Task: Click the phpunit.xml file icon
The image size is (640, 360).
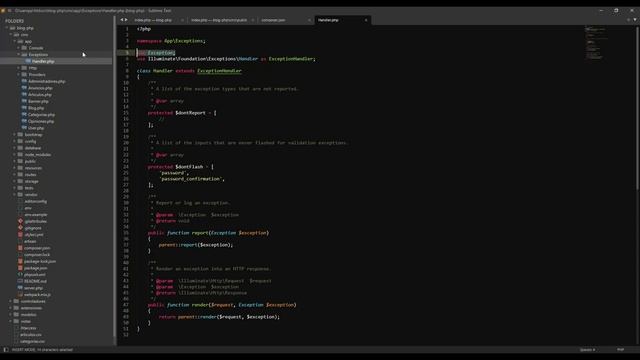Action: tap(20, 274)
